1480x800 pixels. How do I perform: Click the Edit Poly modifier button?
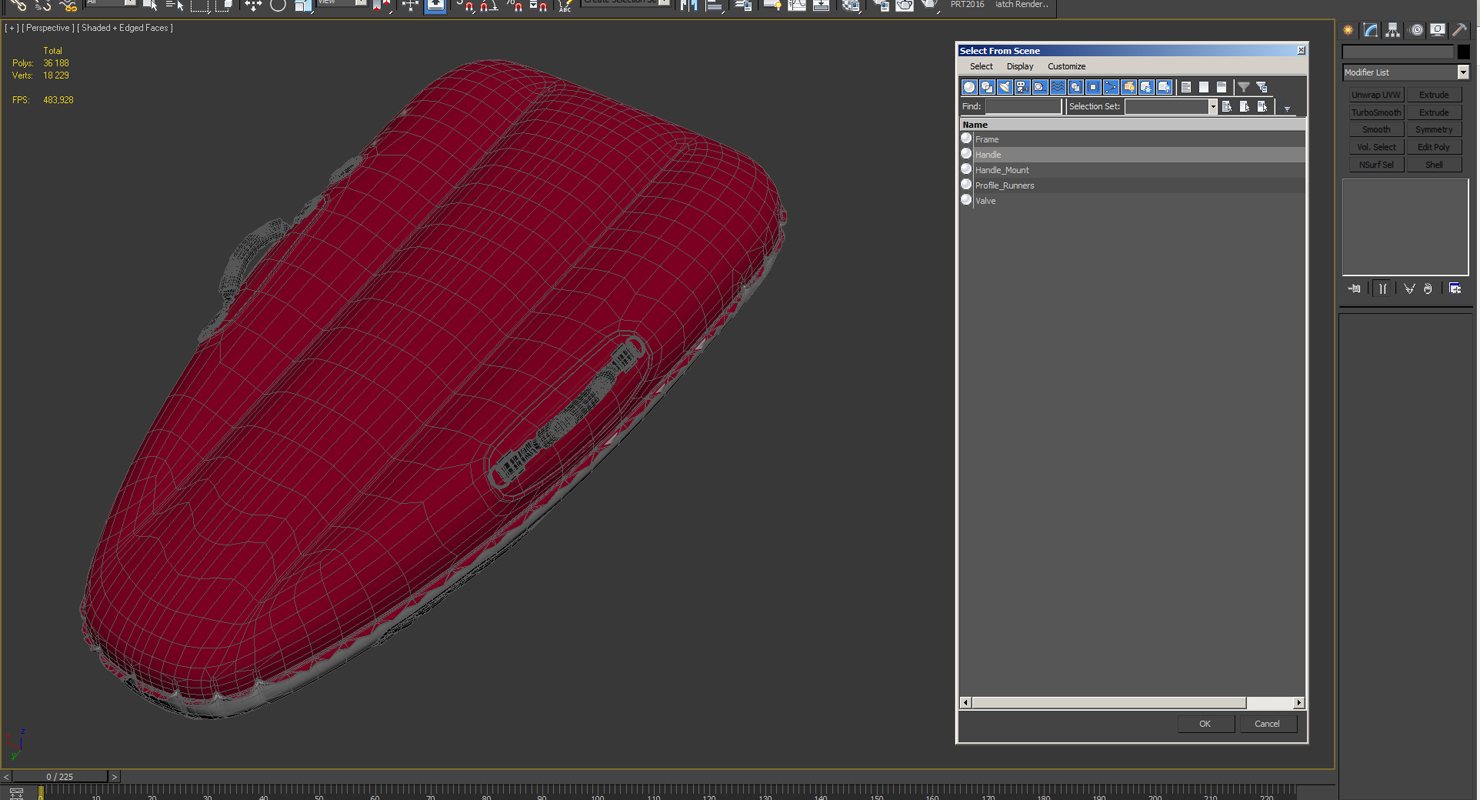click(1434, 147)
